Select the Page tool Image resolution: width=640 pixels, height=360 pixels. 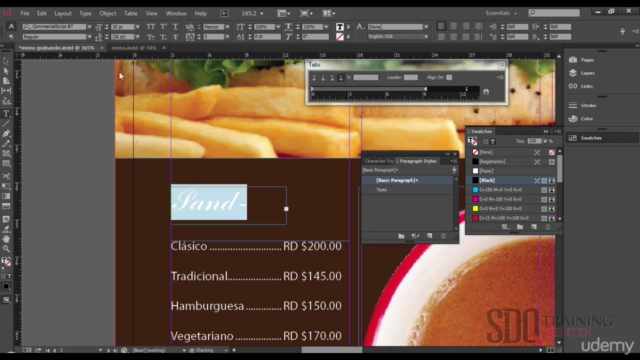coord(6,81)
